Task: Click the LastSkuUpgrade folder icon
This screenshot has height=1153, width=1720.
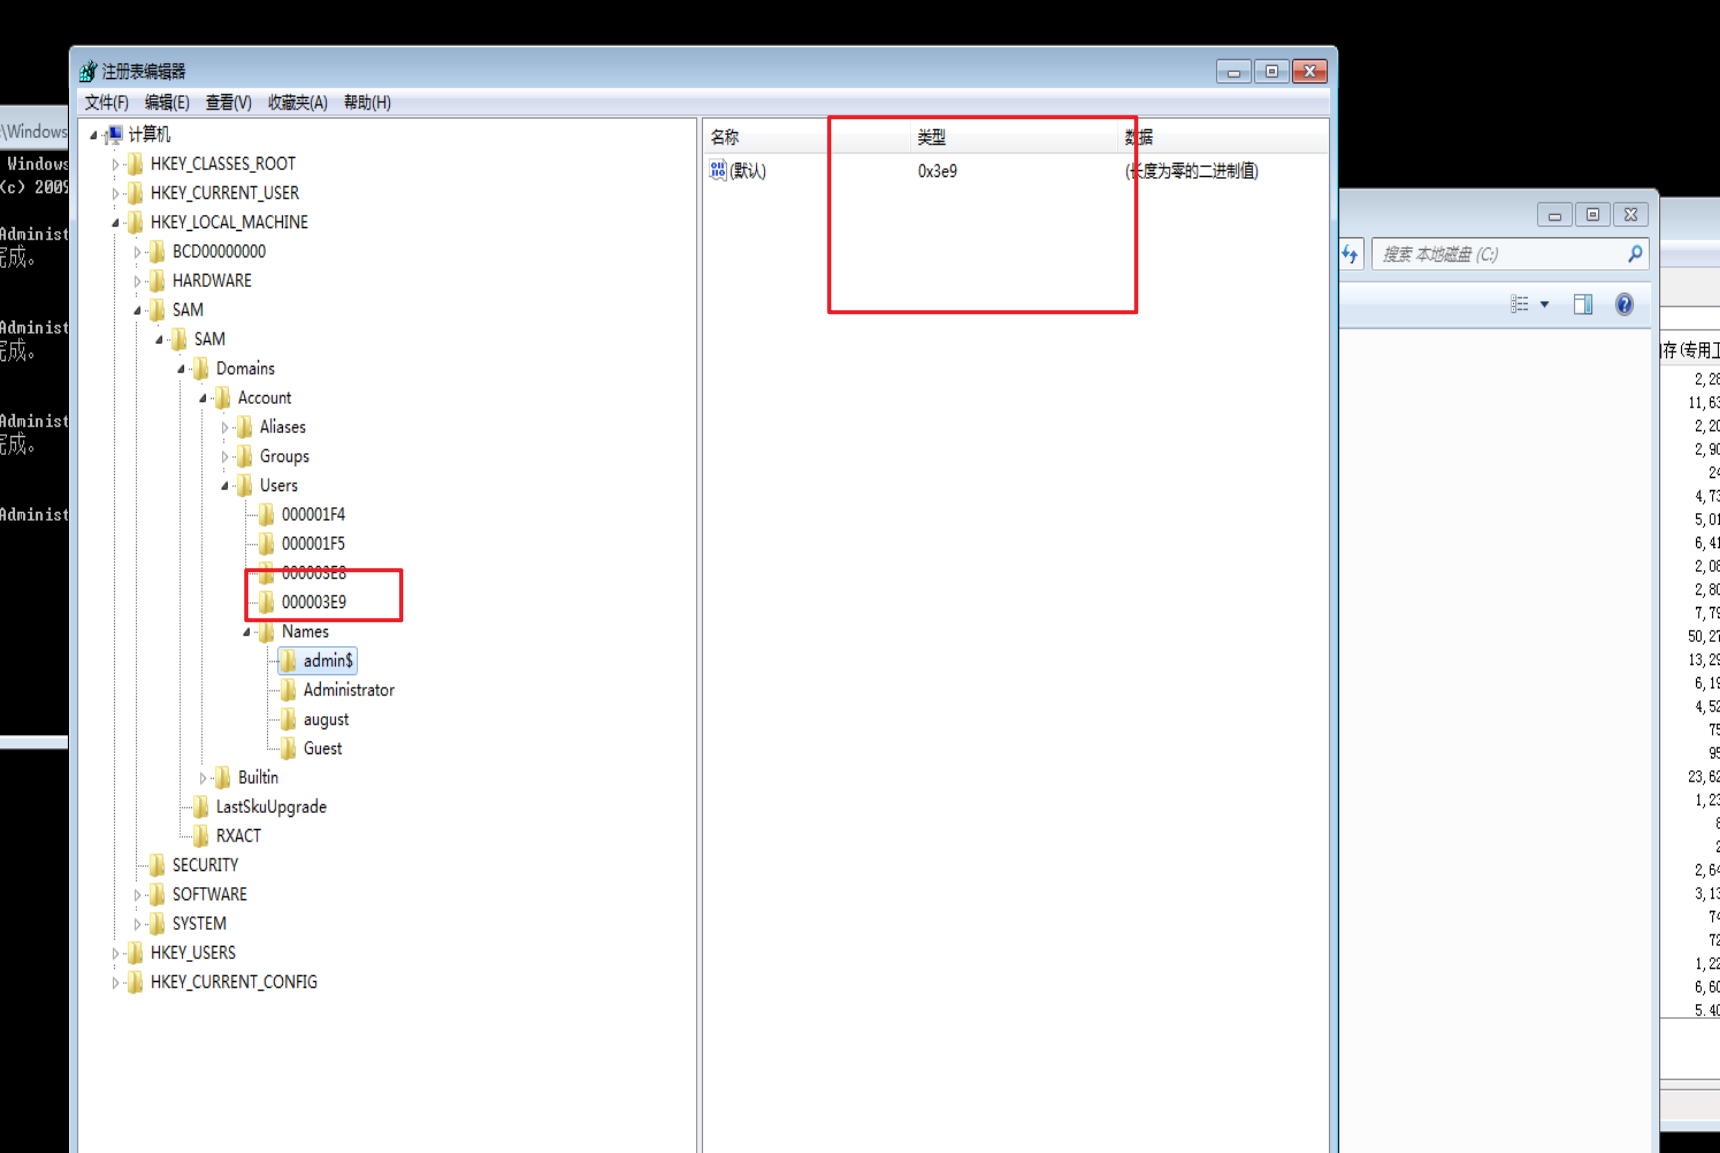Action: (x=201, y=806)
